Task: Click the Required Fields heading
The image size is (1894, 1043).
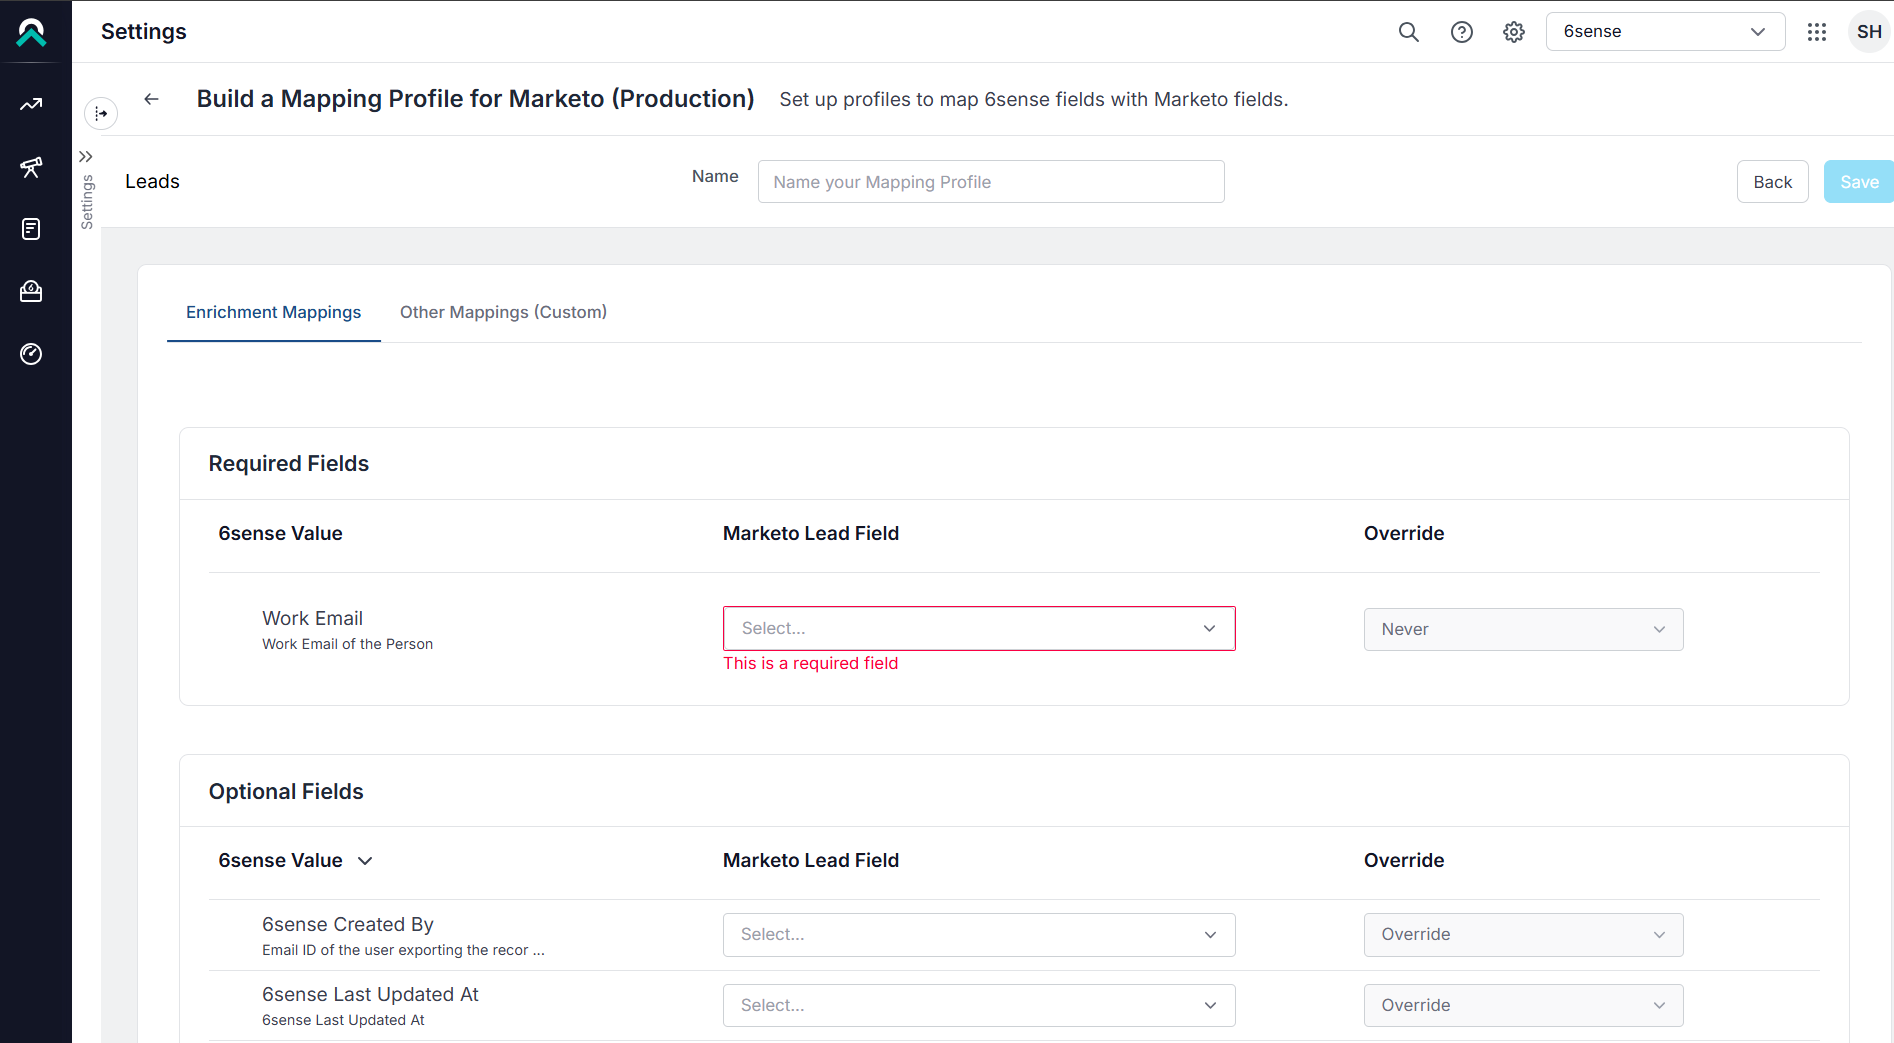Action: coord(288,464)
